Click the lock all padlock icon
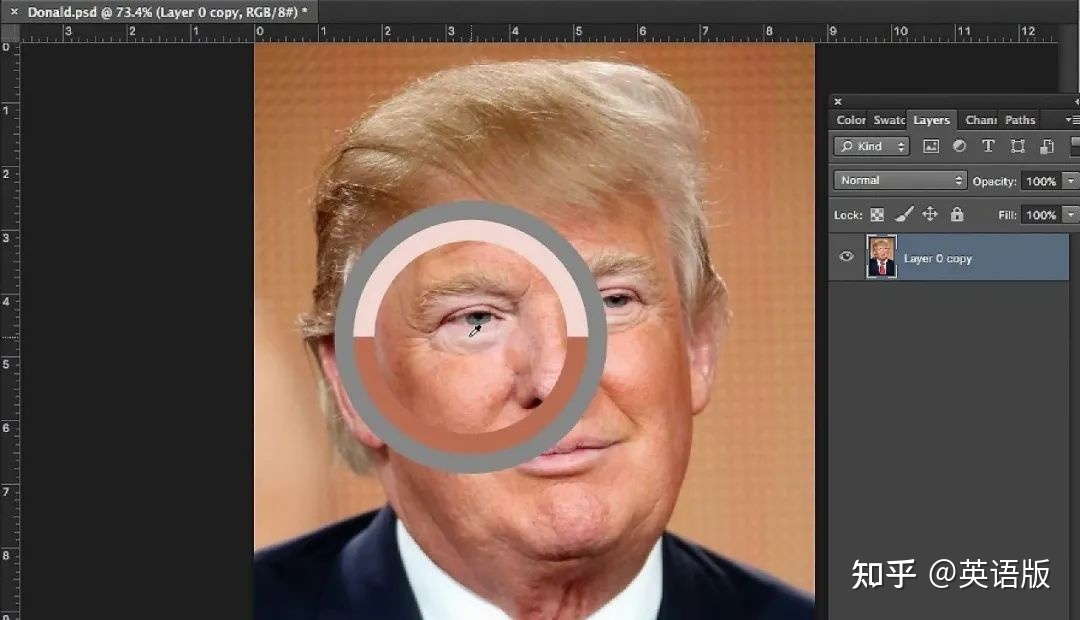Viewport: 1080px width, 620px height. (x=957, y=214)
